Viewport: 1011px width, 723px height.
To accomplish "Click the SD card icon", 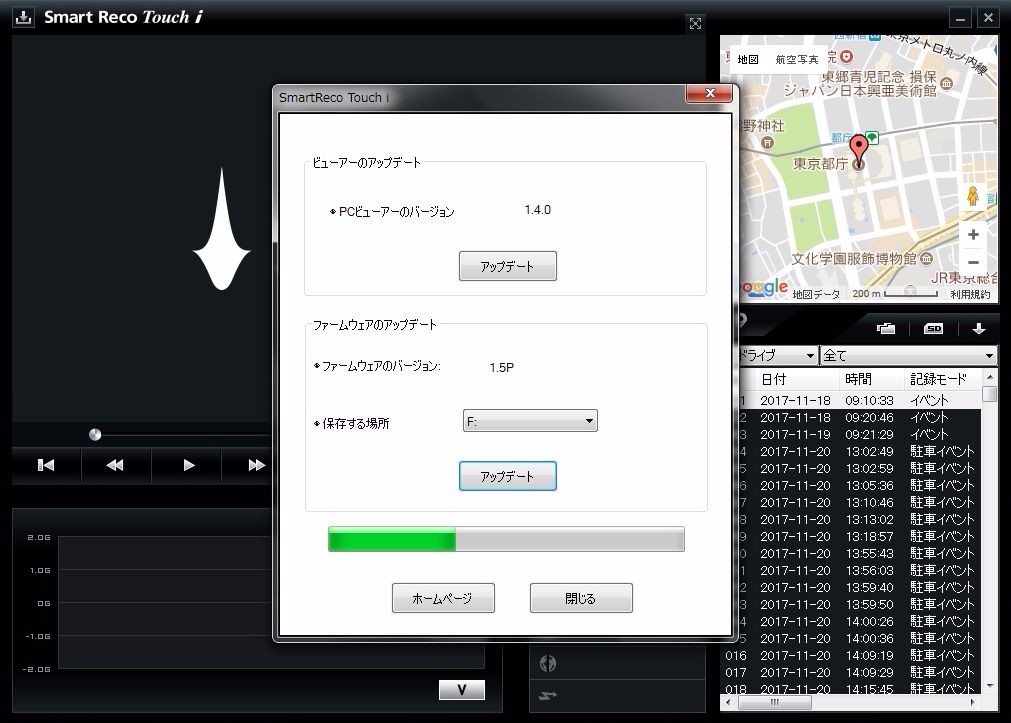I will [933, 328].
